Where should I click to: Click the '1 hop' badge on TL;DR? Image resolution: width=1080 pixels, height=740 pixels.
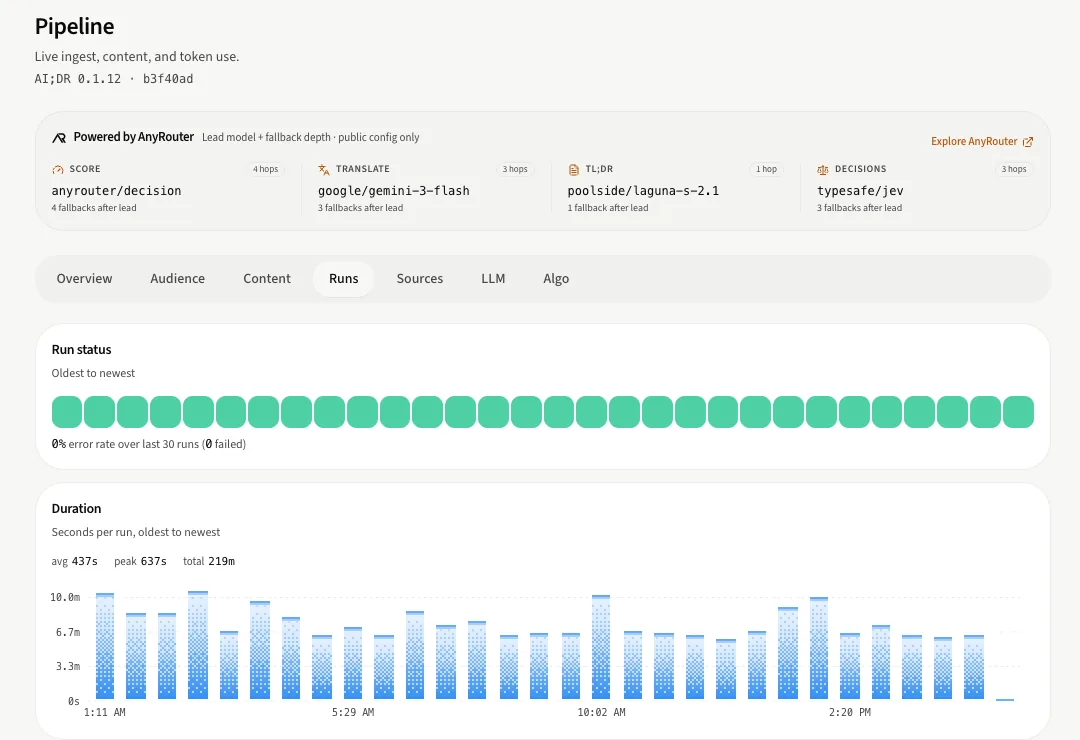(x=766, y=169)
